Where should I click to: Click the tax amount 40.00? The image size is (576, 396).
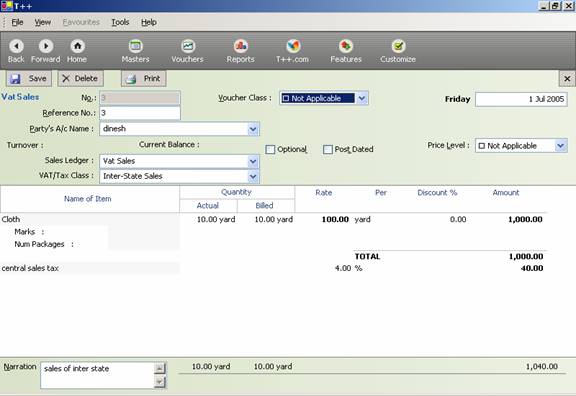[x=532, y=268]
